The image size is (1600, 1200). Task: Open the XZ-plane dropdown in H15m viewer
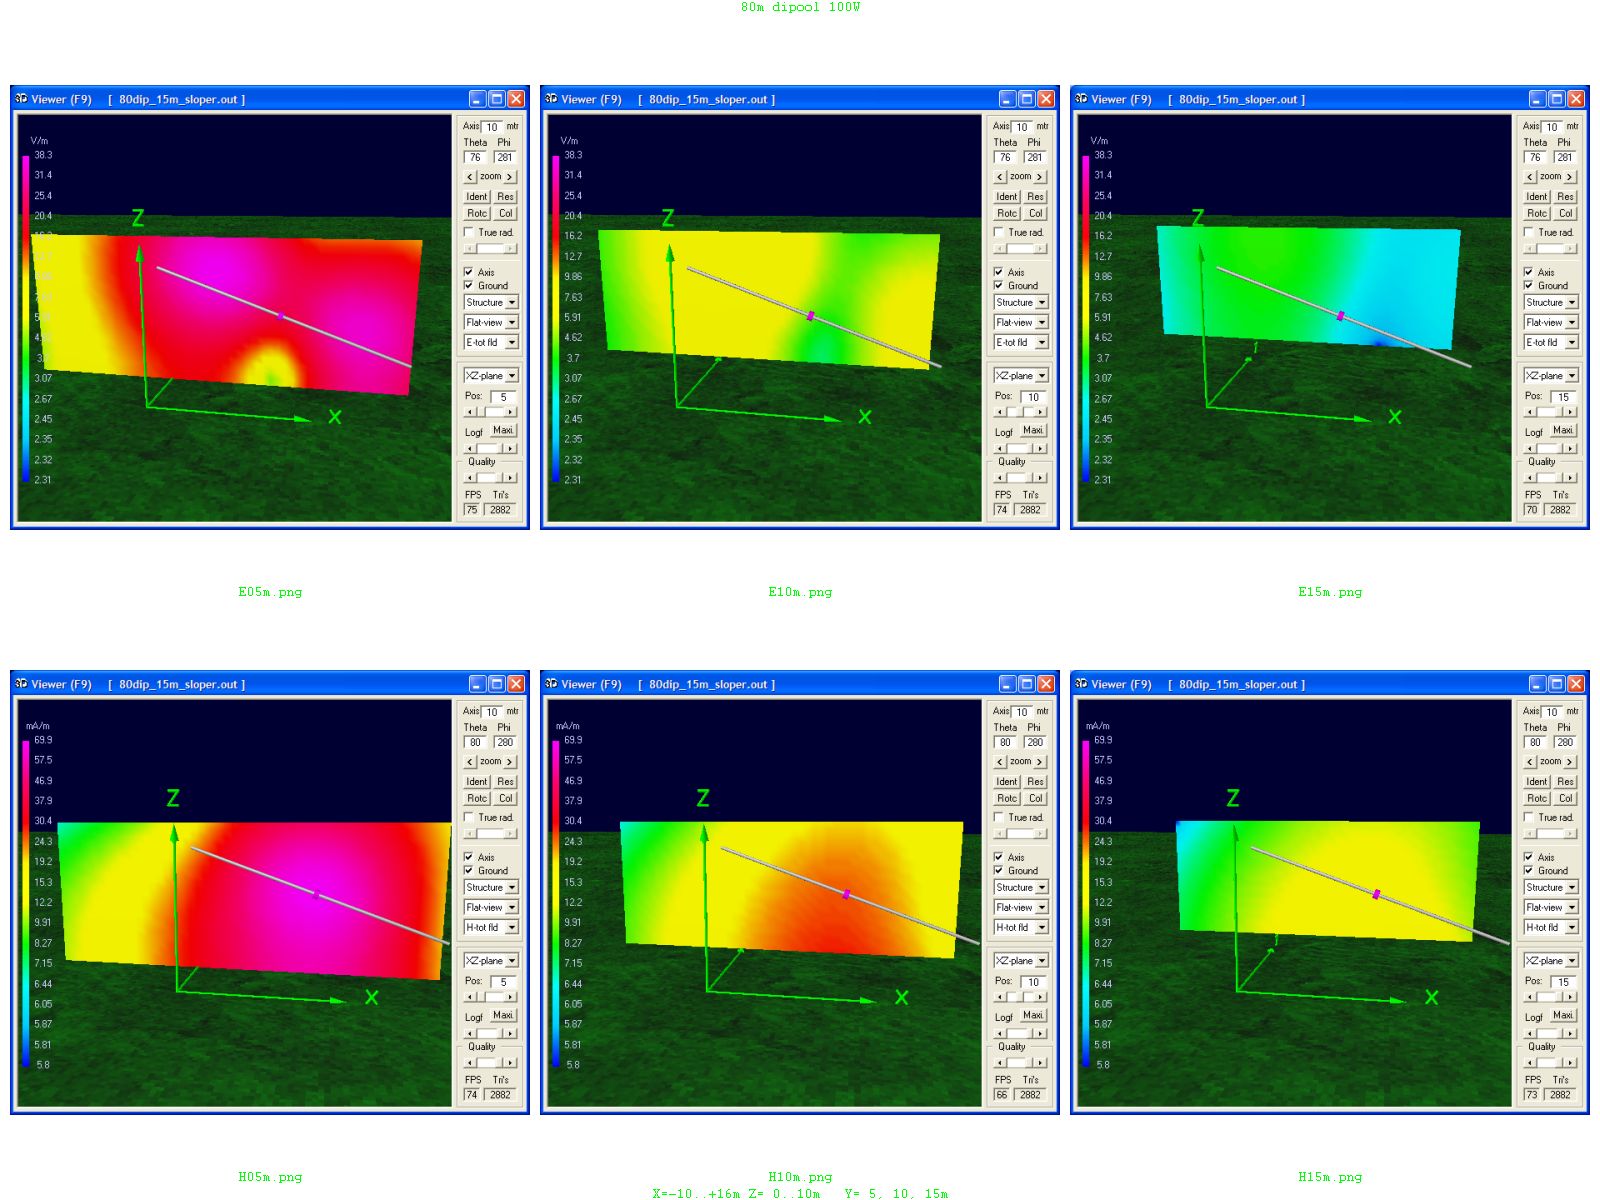point(1550,960)
